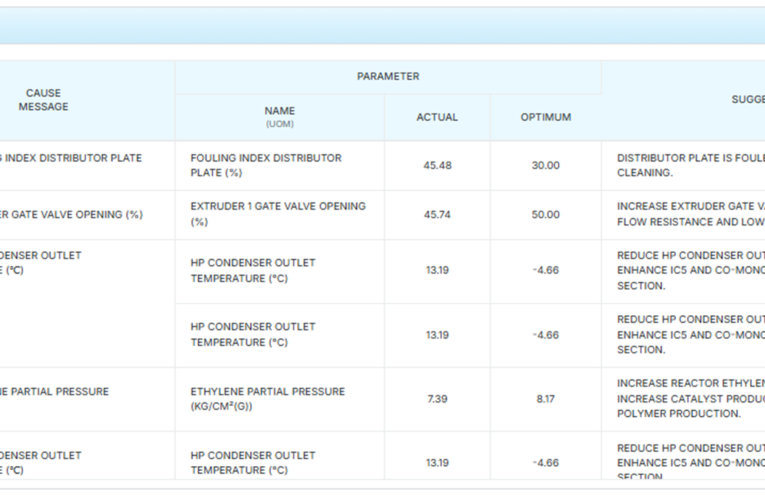The image size is (765, 495).
Task: Click cause message 'ER GATE VALVE OPENING (%)'
Action: click(x=71, y=215)
